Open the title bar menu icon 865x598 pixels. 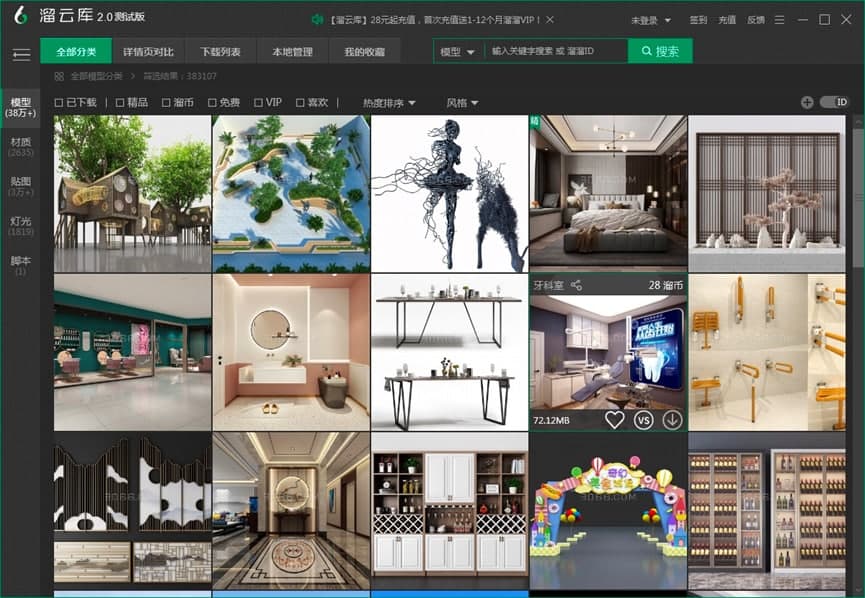click(779, 20)
